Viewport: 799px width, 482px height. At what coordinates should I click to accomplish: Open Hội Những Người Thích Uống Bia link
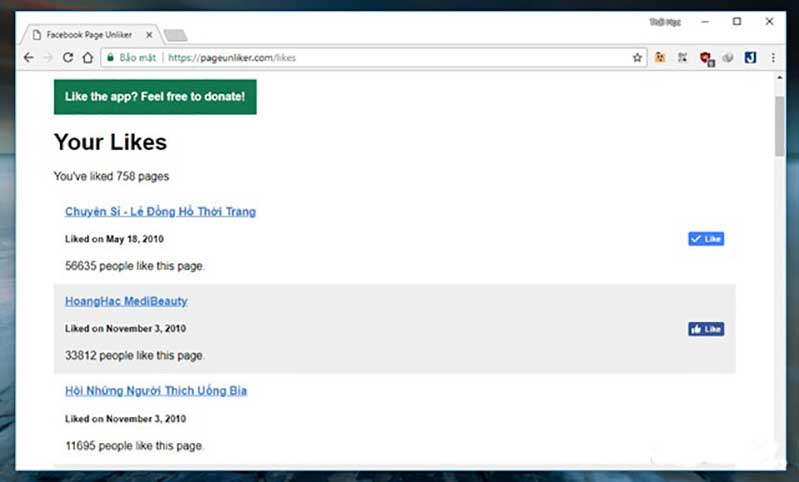[155, 391]
